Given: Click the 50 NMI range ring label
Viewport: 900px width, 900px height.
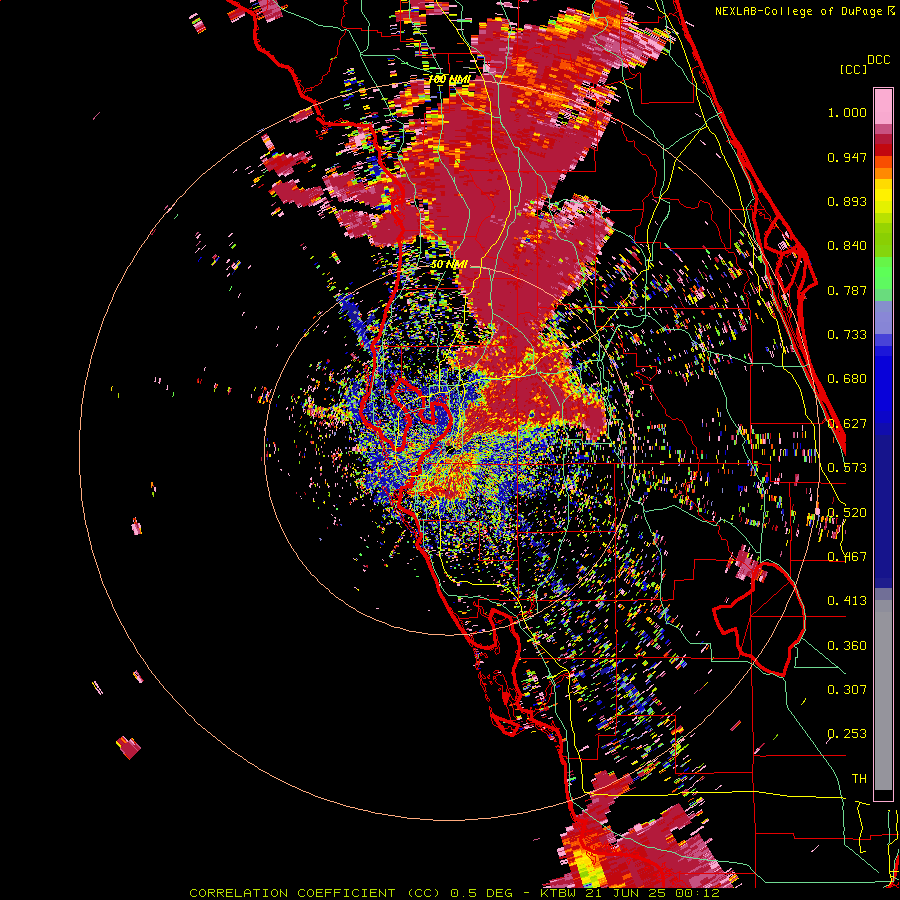Looking at the screenshot, I should tap(449, 265).
